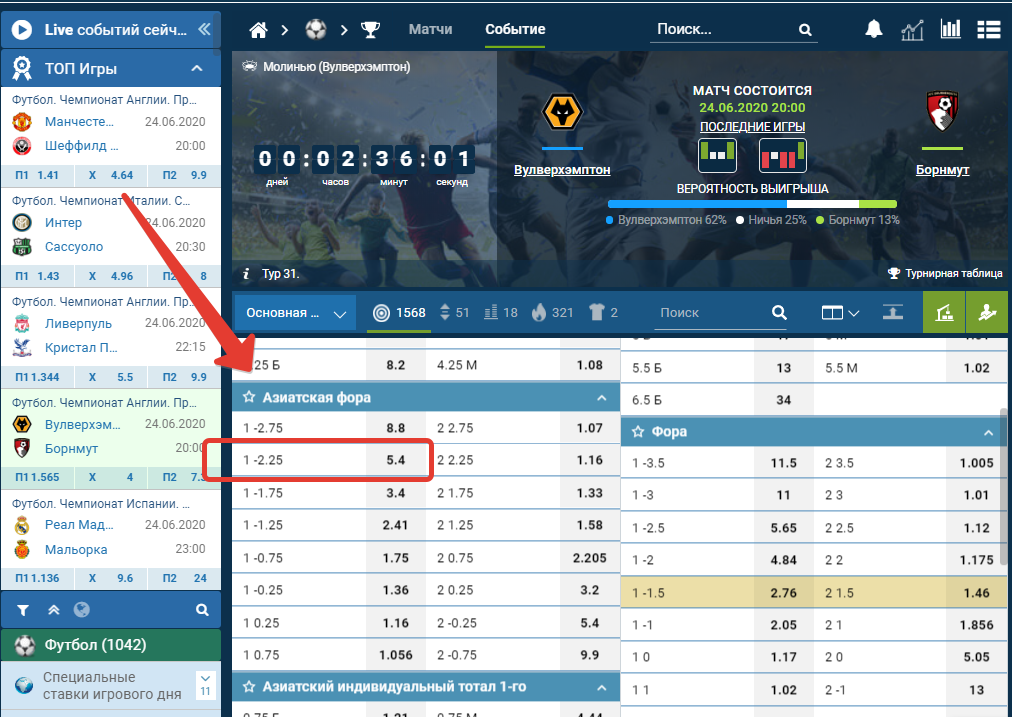
Task: Click the Wolverhampton team logo in header
Action: pyautogui.click(x=562, y=112)
